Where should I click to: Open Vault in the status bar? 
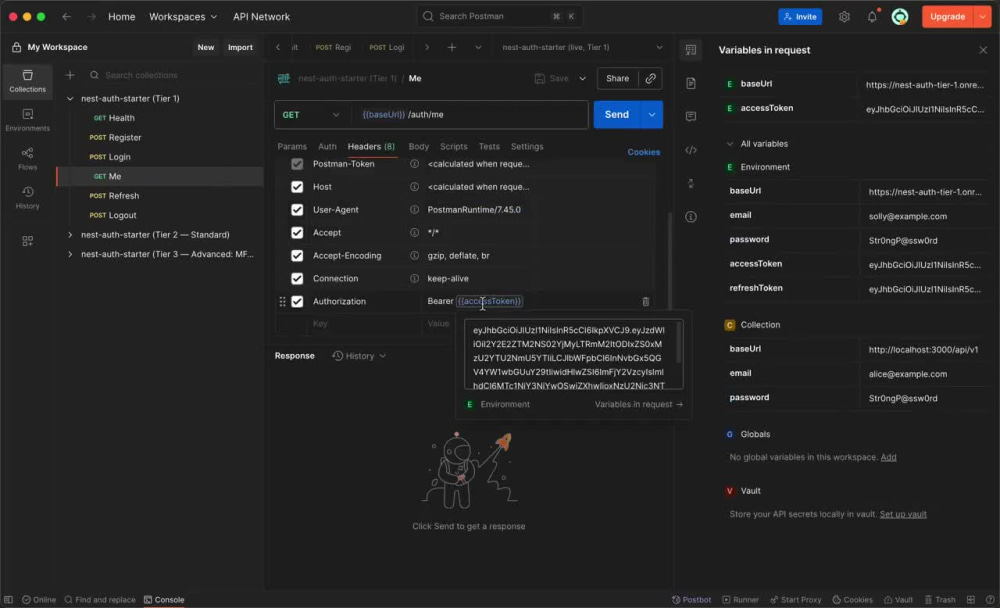pyautogui.click(x=898, y=600)
